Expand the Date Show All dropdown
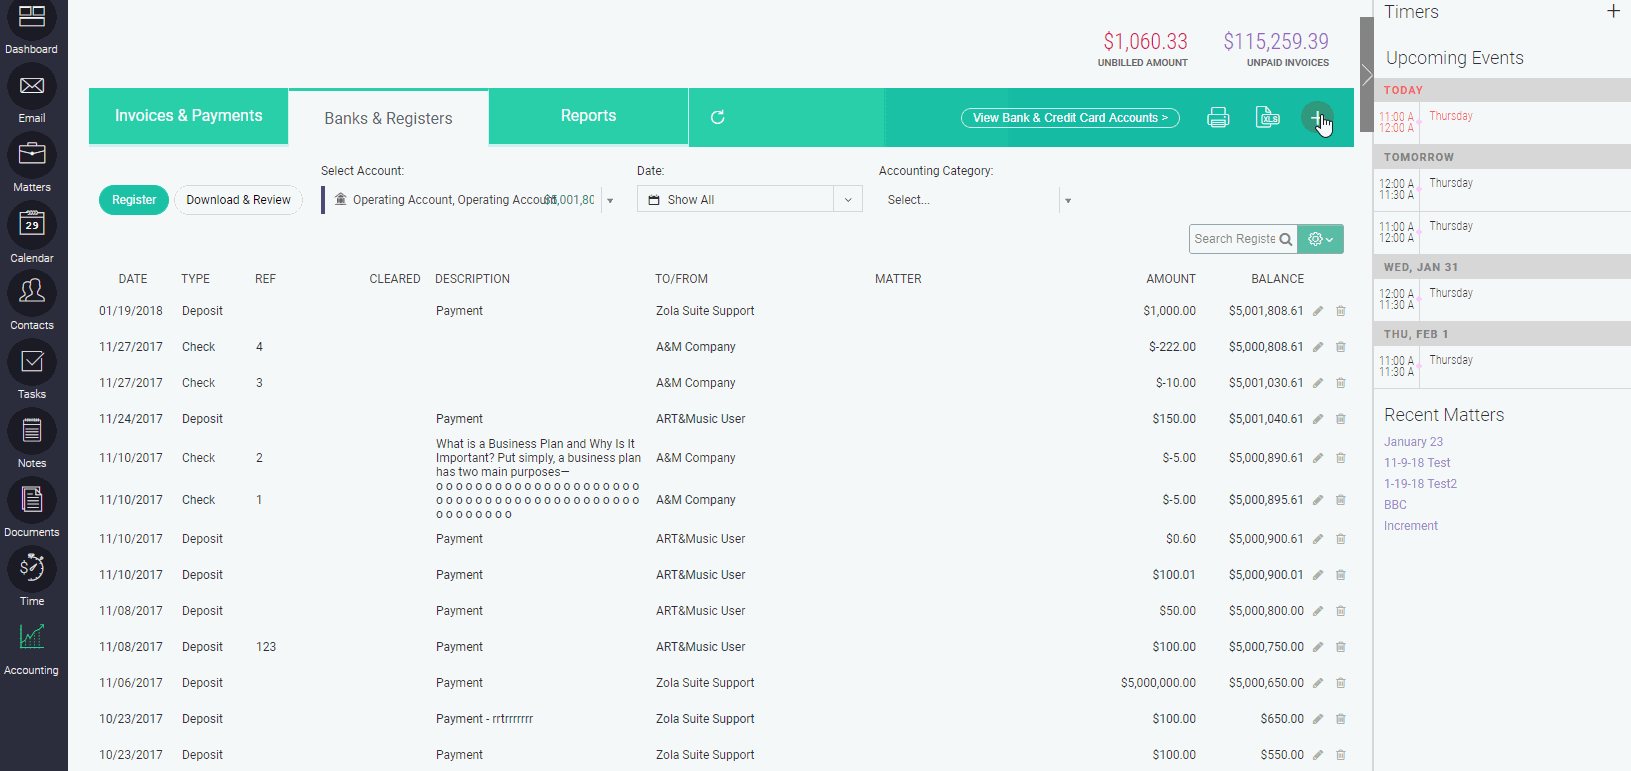The width and height of the screenshot is (1631, 771). pos(848,200)
